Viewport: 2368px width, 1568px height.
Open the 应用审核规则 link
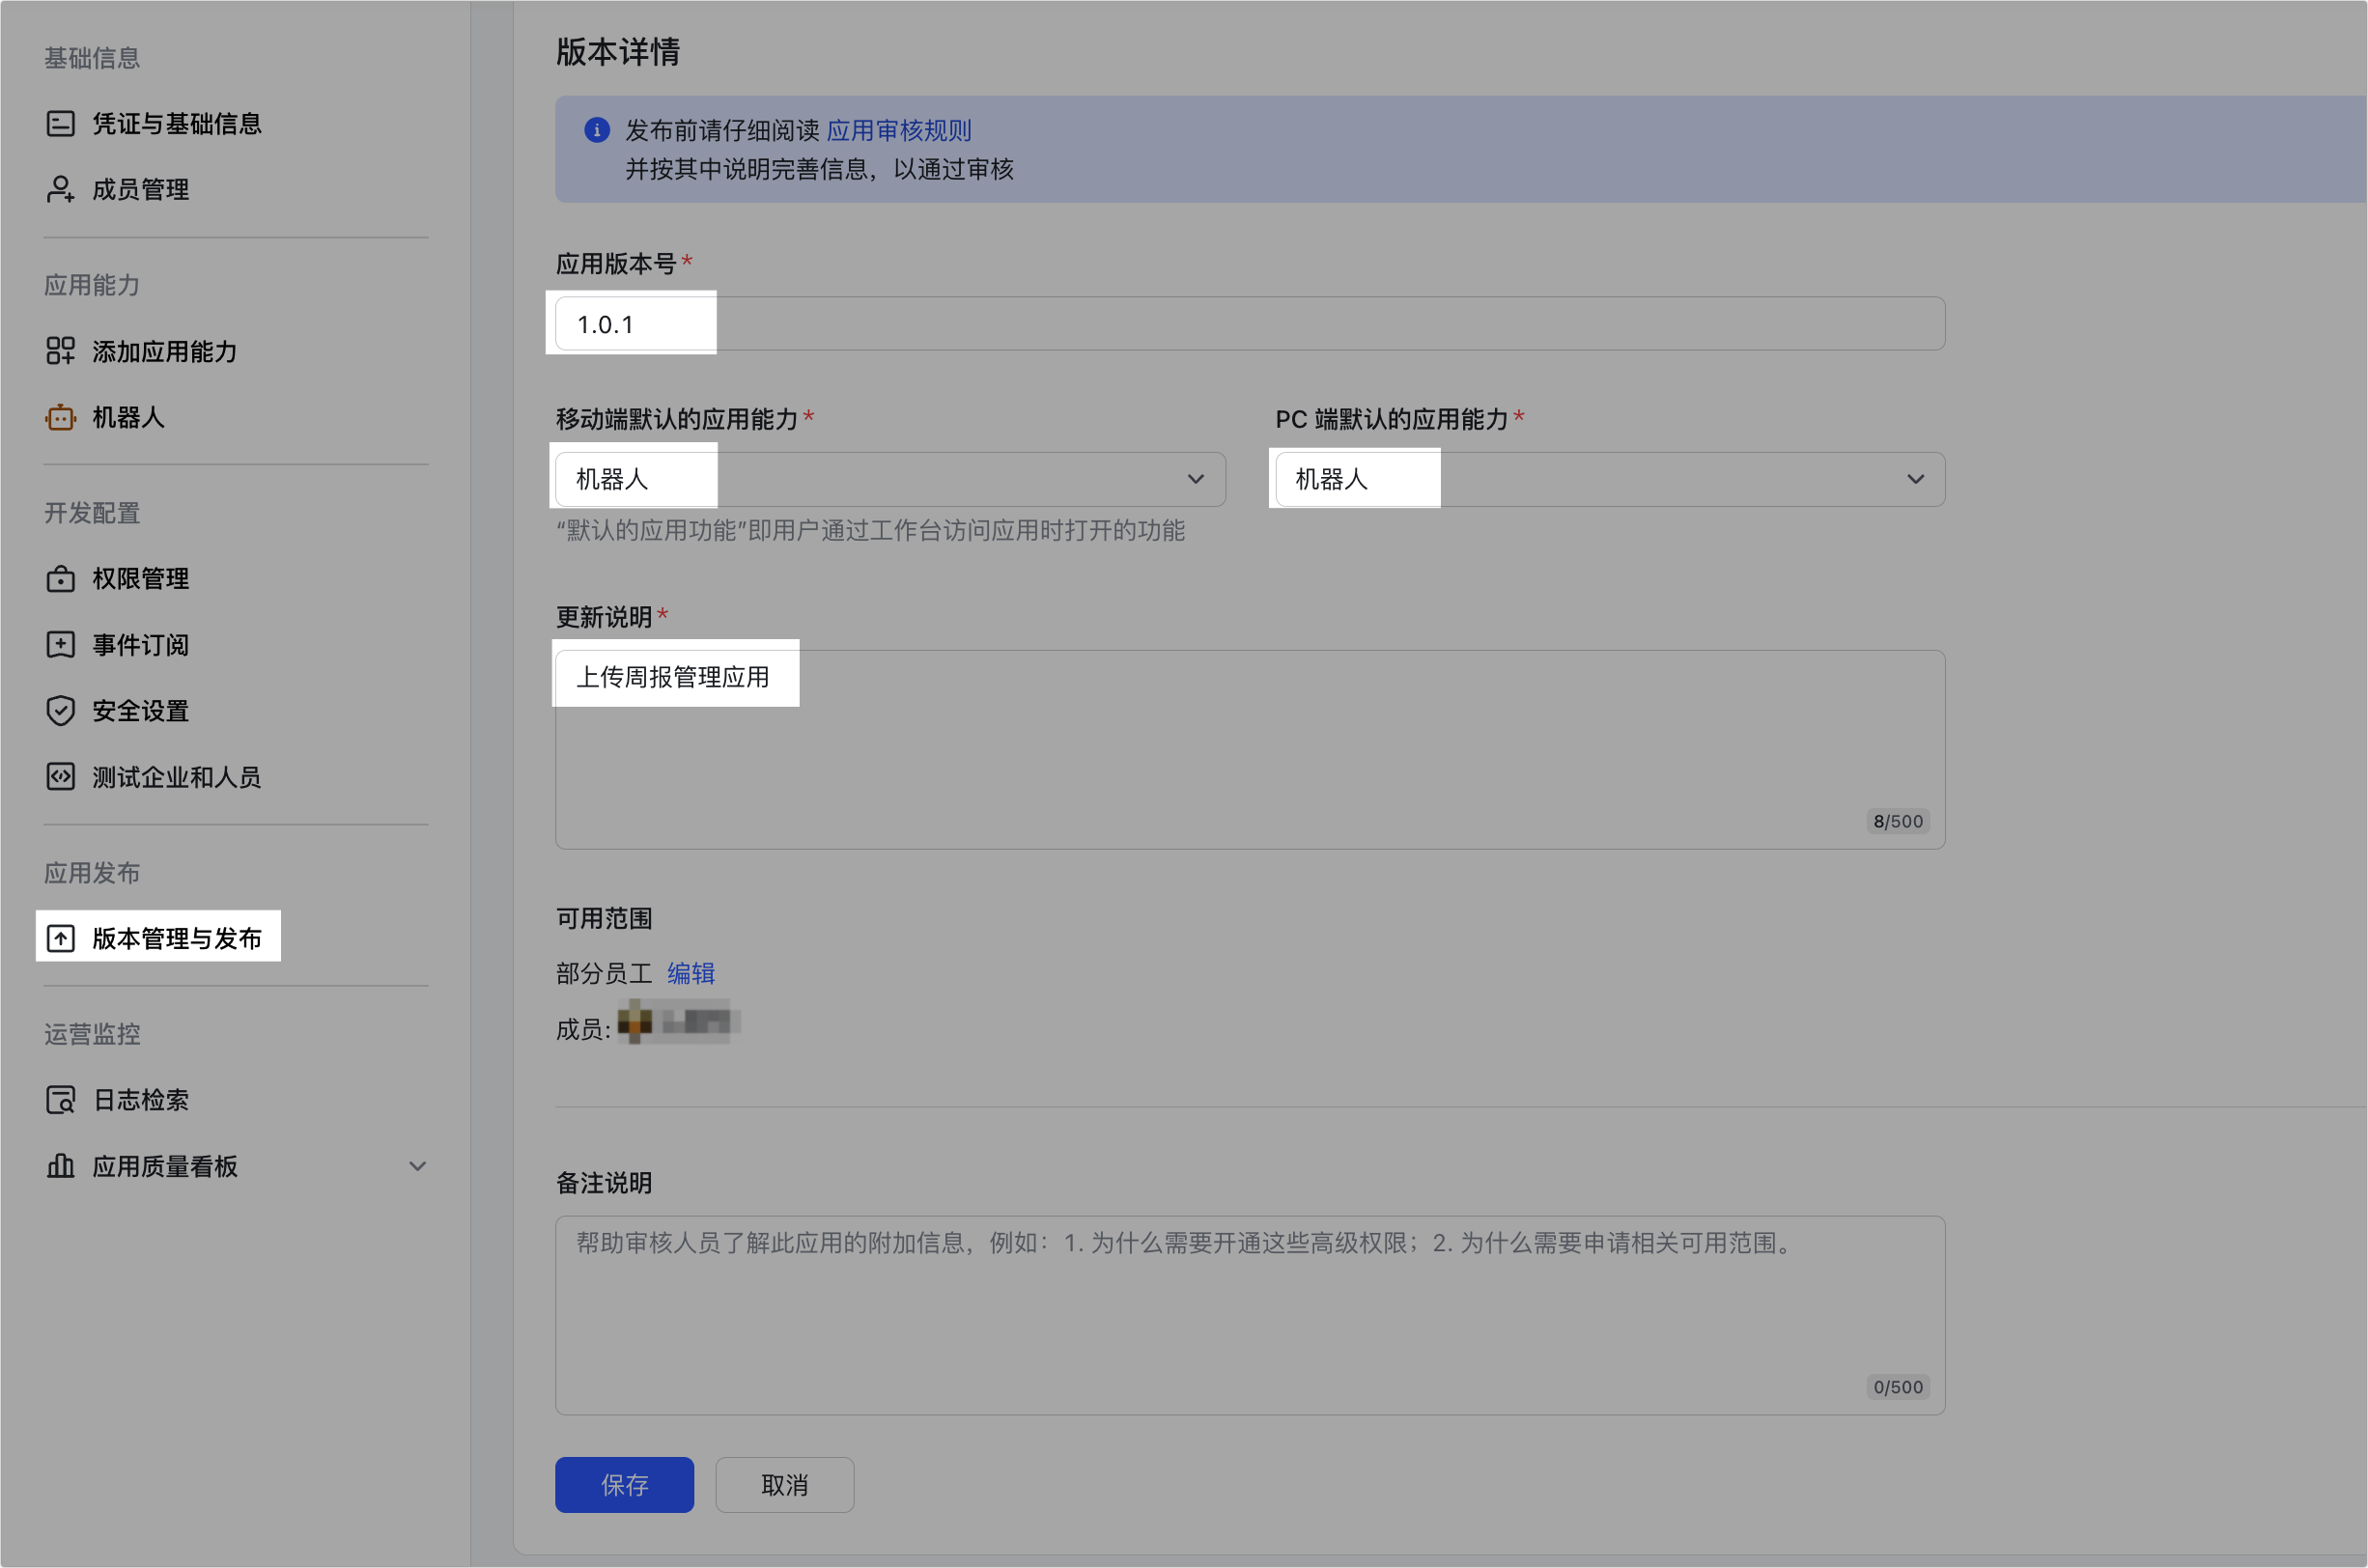(x=899, y=130)
